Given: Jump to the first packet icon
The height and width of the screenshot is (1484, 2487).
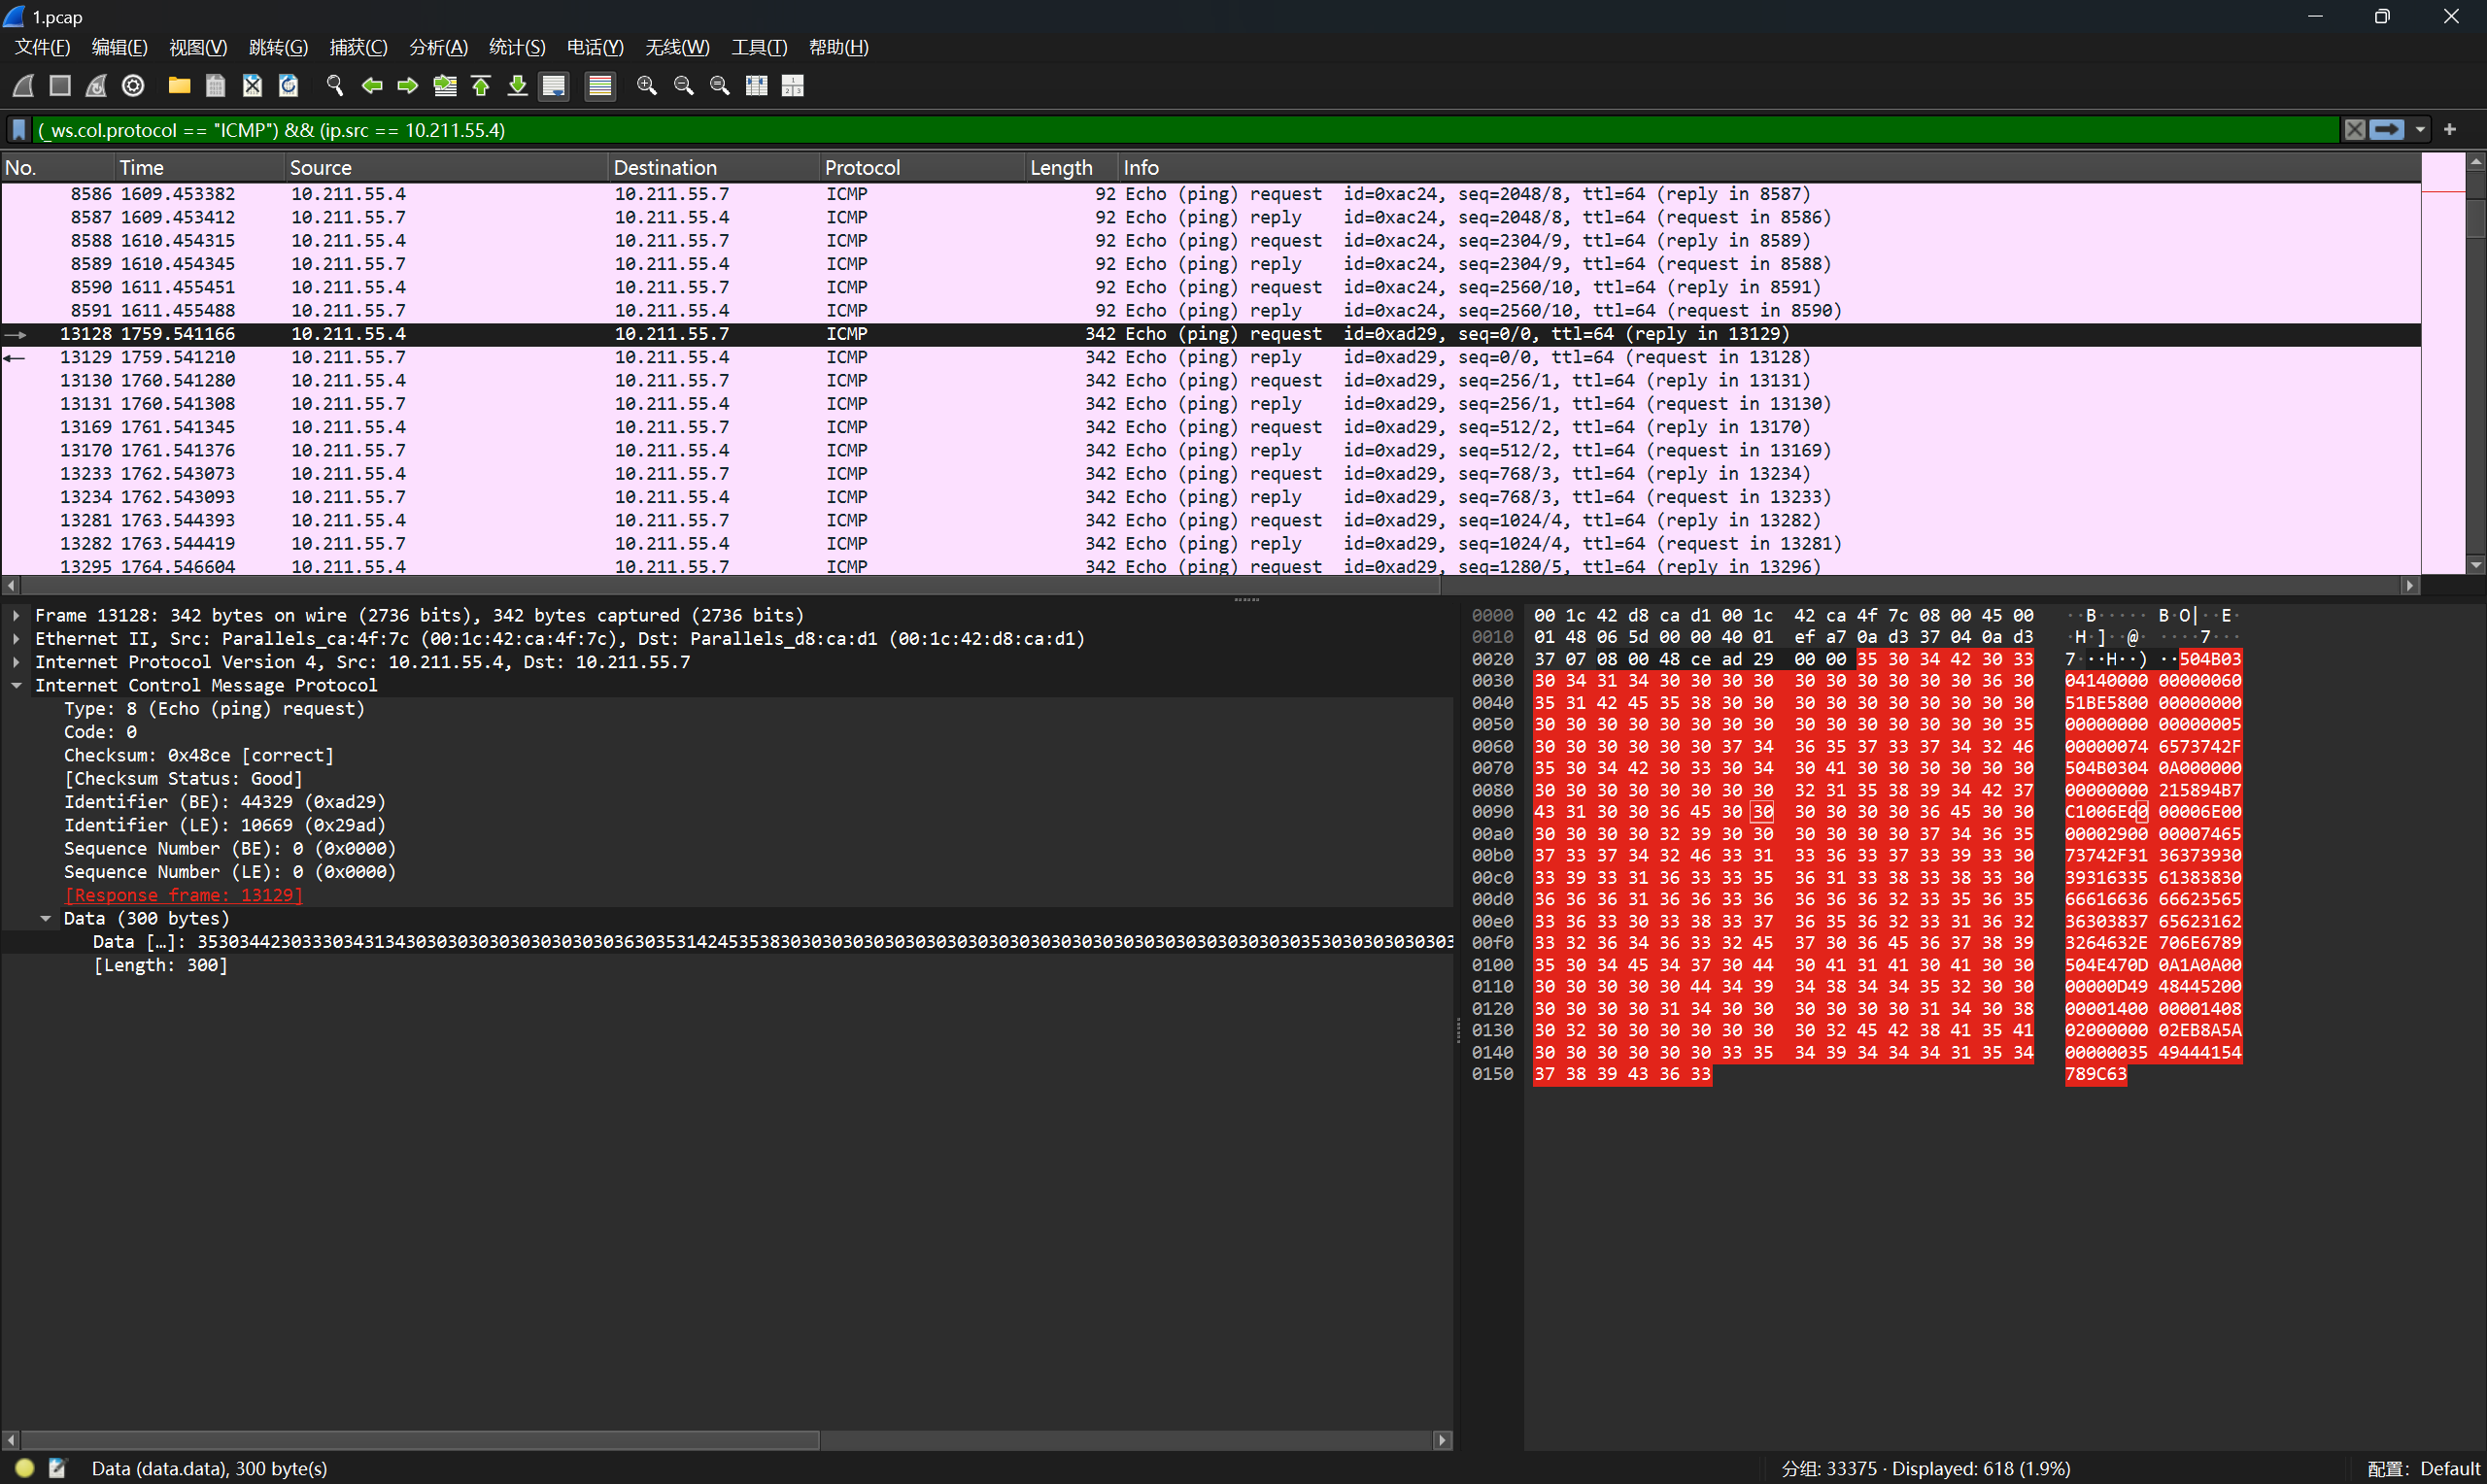Looking at the screenshot, I should (x=481, y=86).
